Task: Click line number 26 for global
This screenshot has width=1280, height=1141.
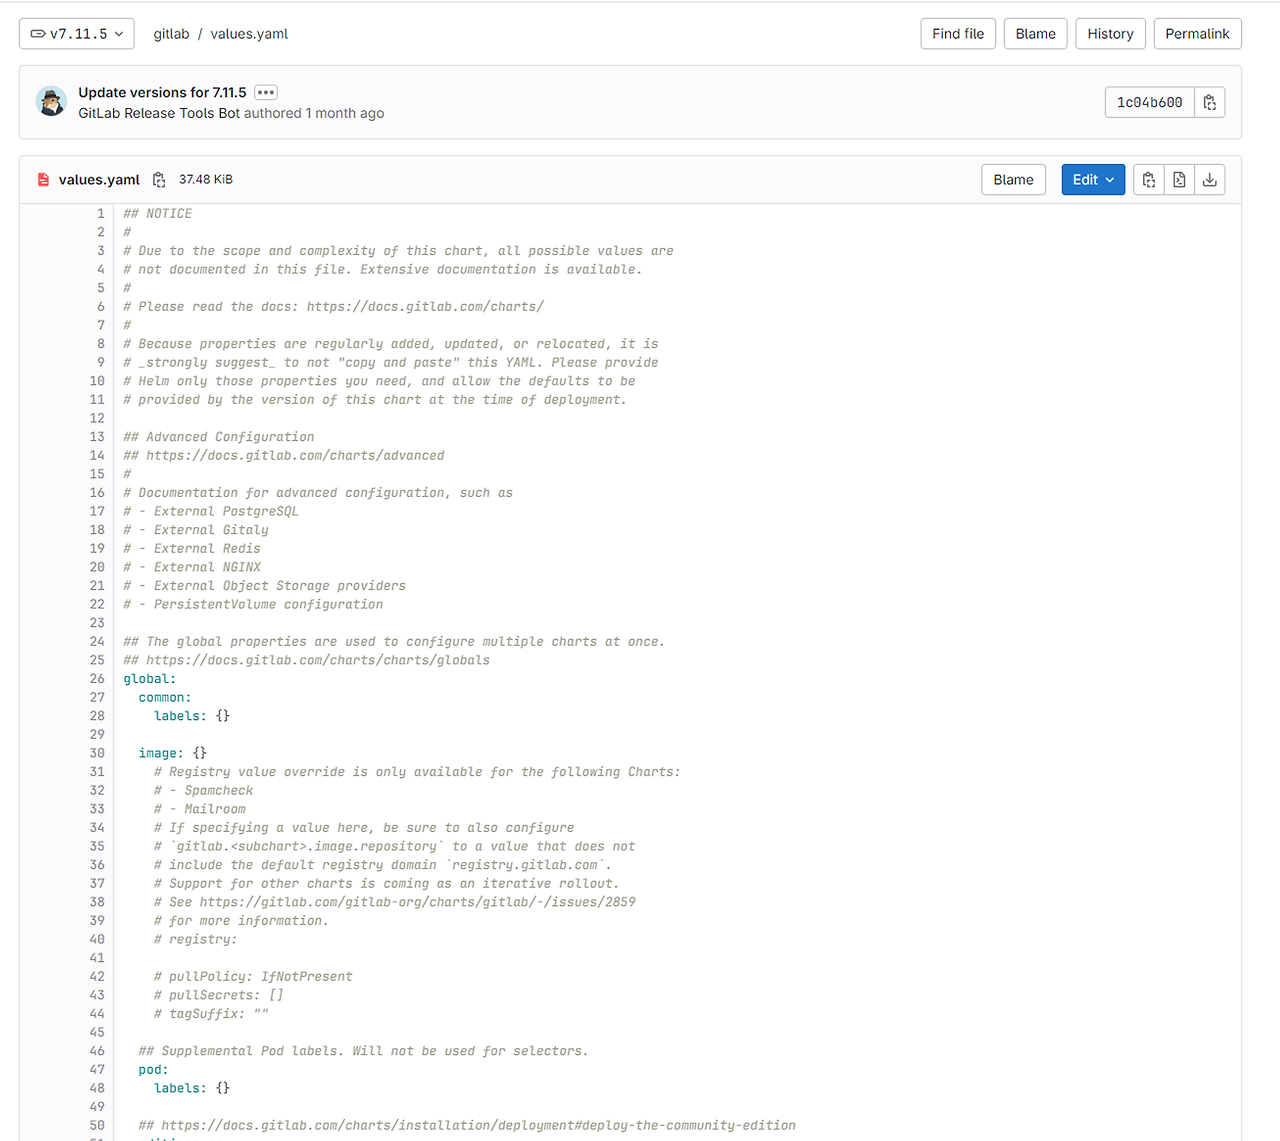Action: coord(97,679)
